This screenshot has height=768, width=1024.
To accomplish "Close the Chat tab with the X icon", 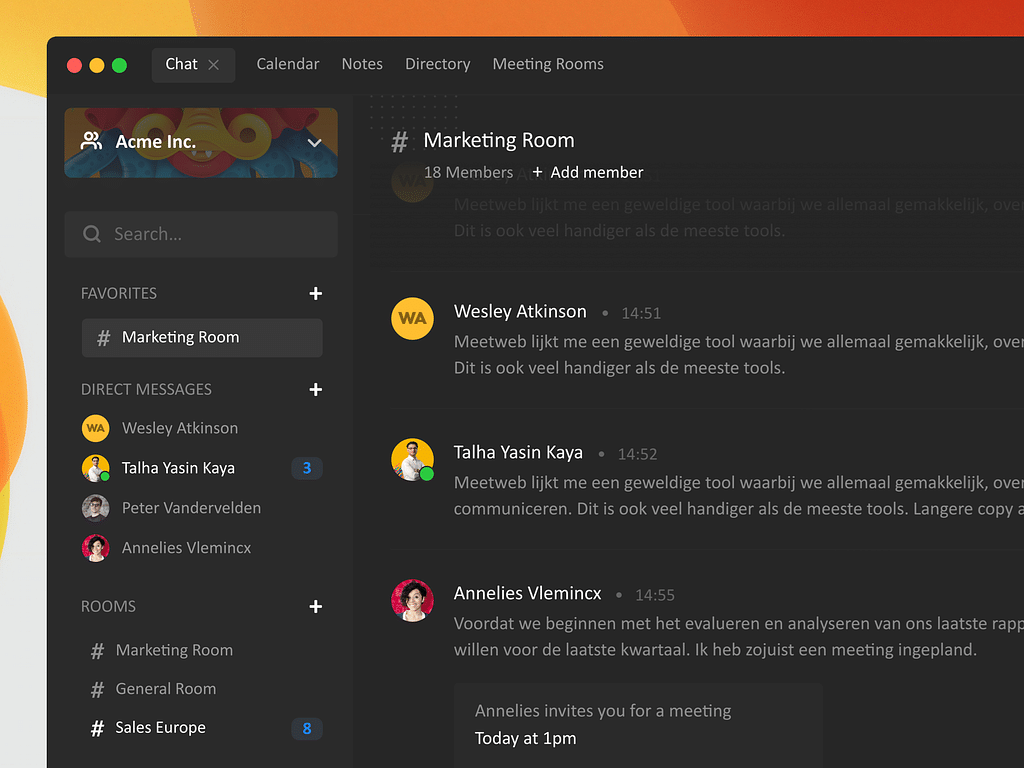I will [213, 65].
